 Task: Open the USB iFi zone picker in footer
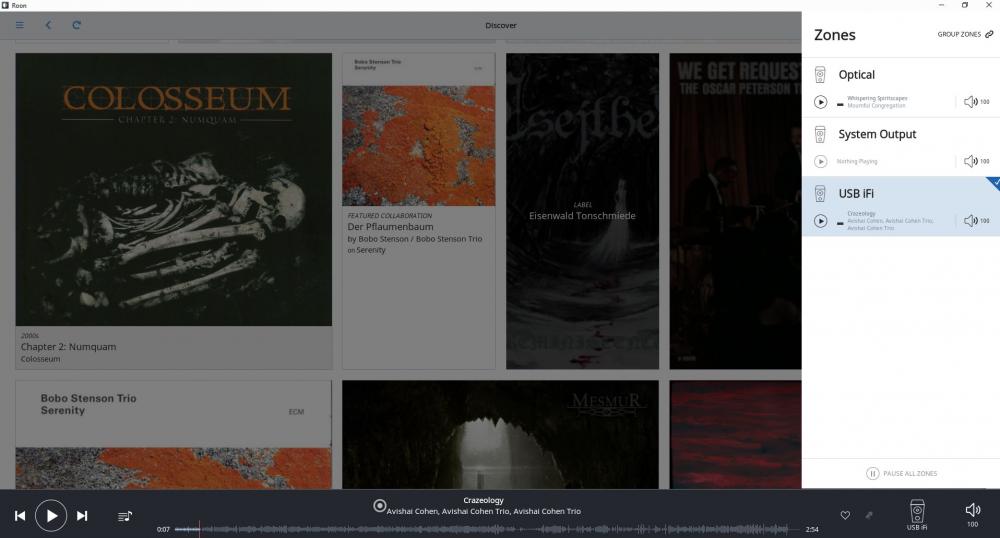click(x=917, y=512)
